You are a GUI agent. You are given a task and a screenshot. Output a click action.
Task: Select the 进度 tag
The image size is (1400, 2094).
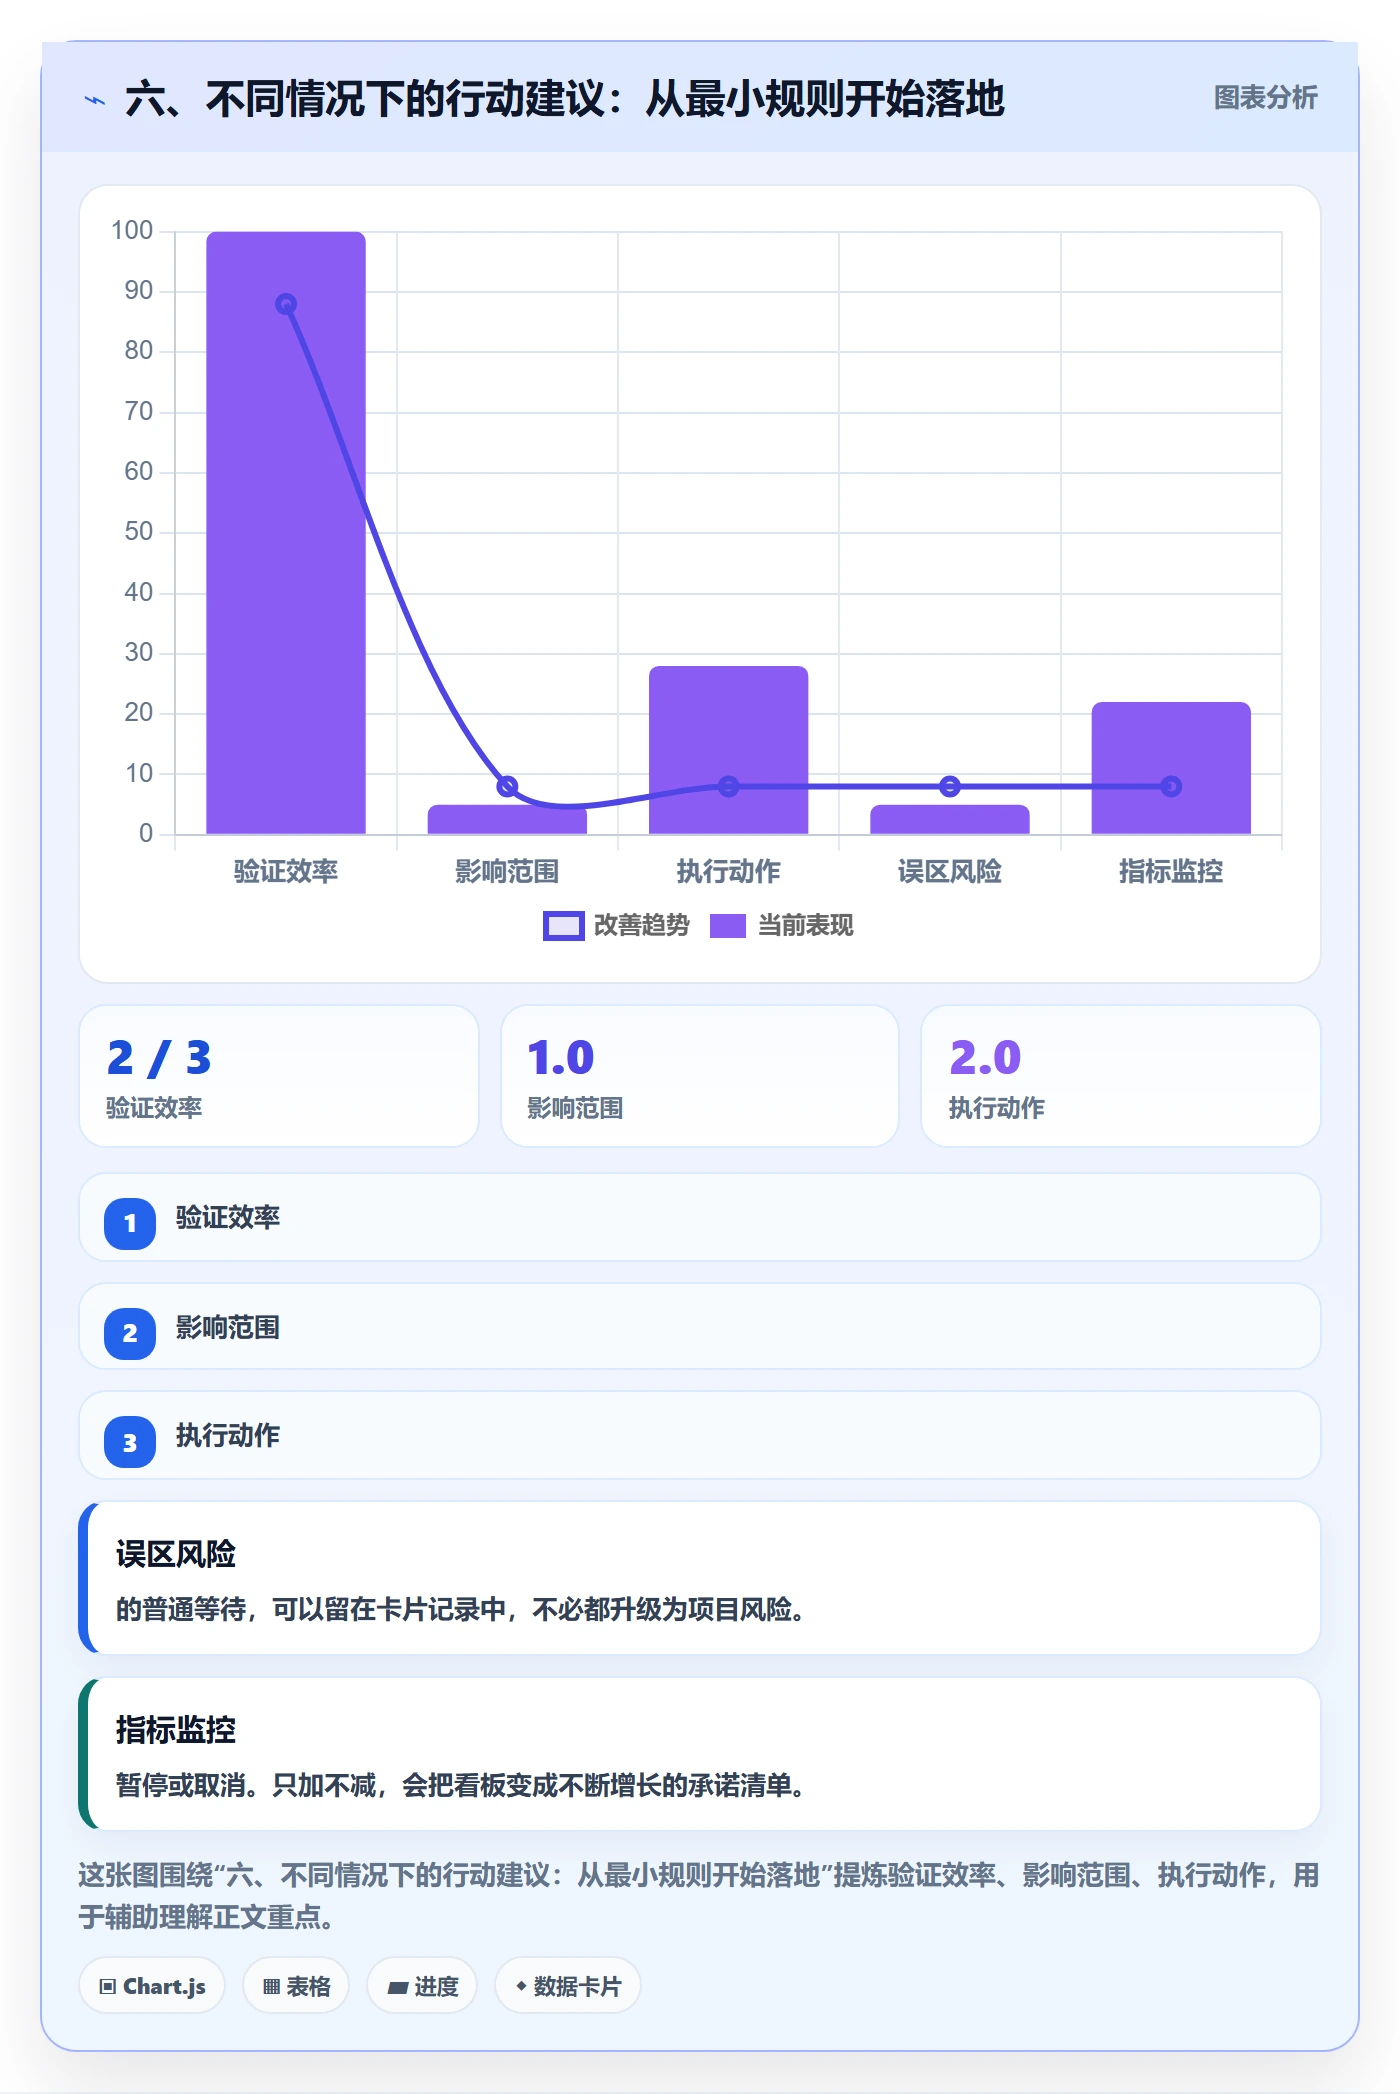422,1986
